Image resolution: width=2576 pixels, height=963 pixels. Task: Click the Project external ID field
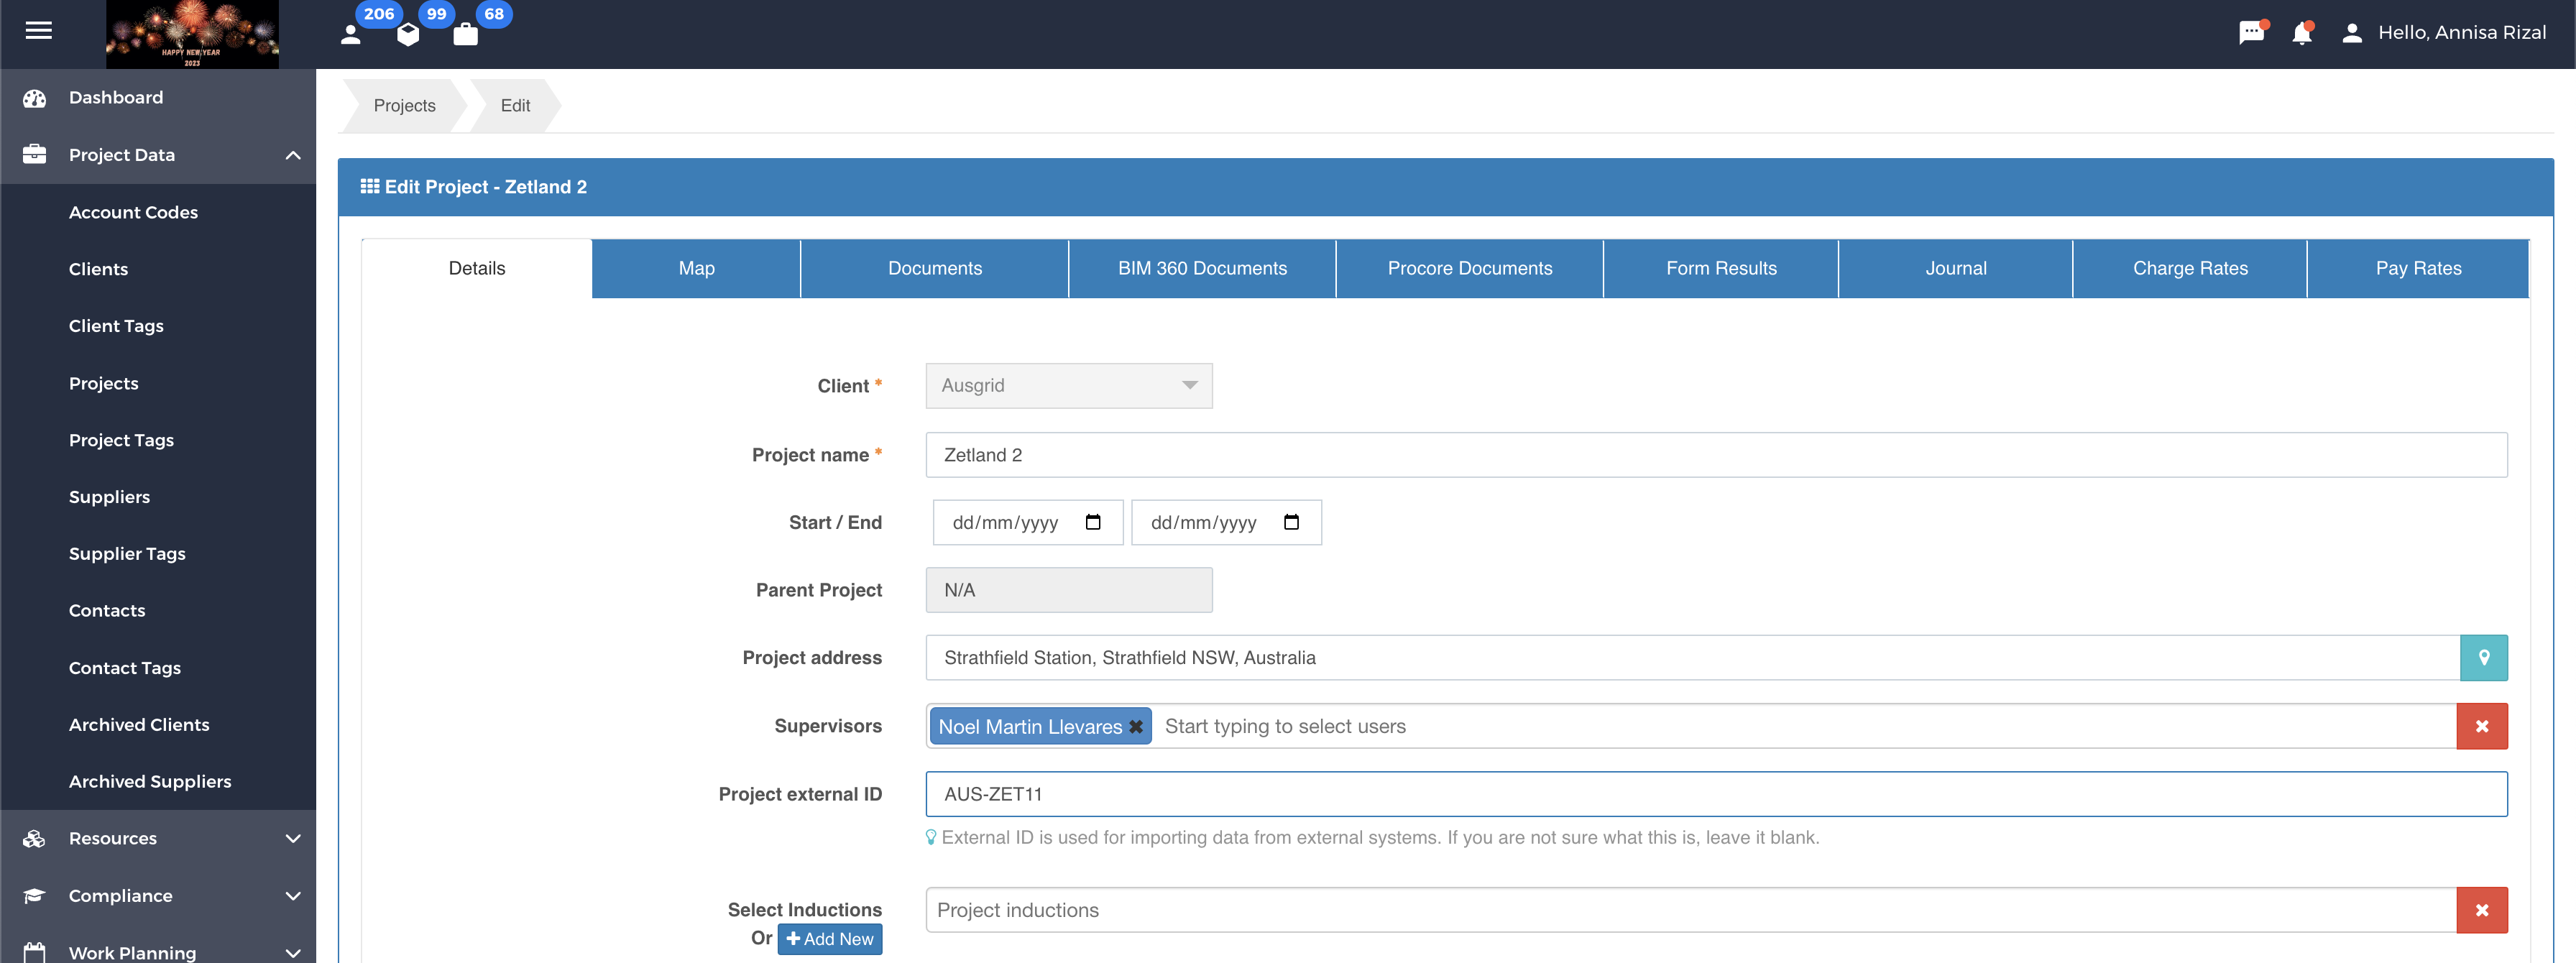coord(1716,794)
